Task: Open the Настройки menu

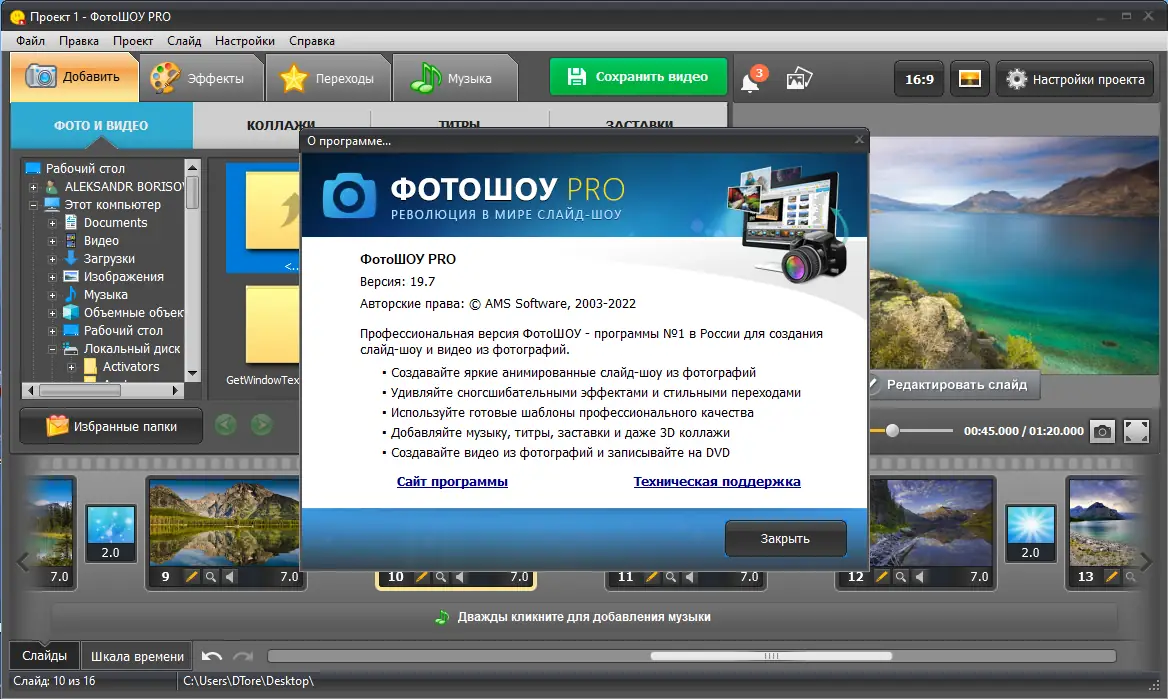Action: (244, 41)
